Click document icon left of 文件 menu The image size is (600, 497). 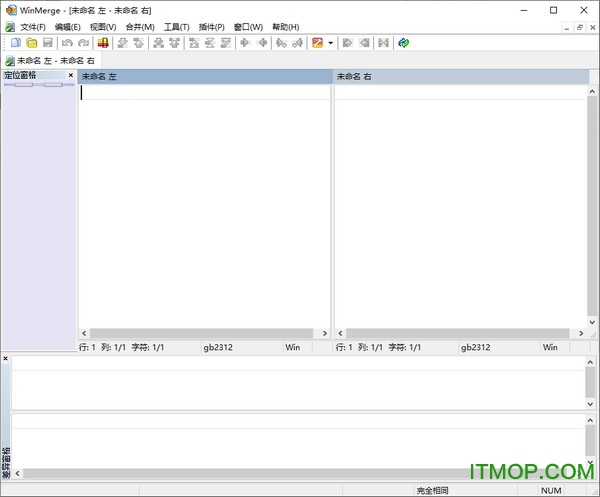click(x=10, y=27)
